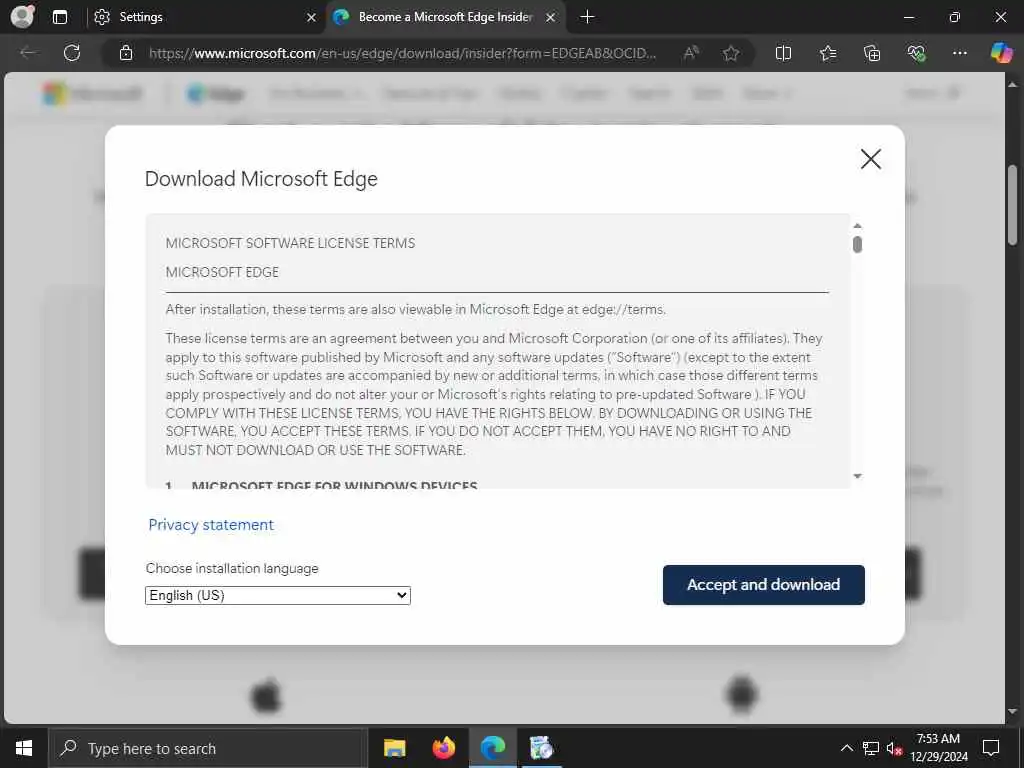Image resolution: width=1024 pixels, height=768 pixels.
Task: Click license terms scrollbar up arrow
Action: (857, 225)
